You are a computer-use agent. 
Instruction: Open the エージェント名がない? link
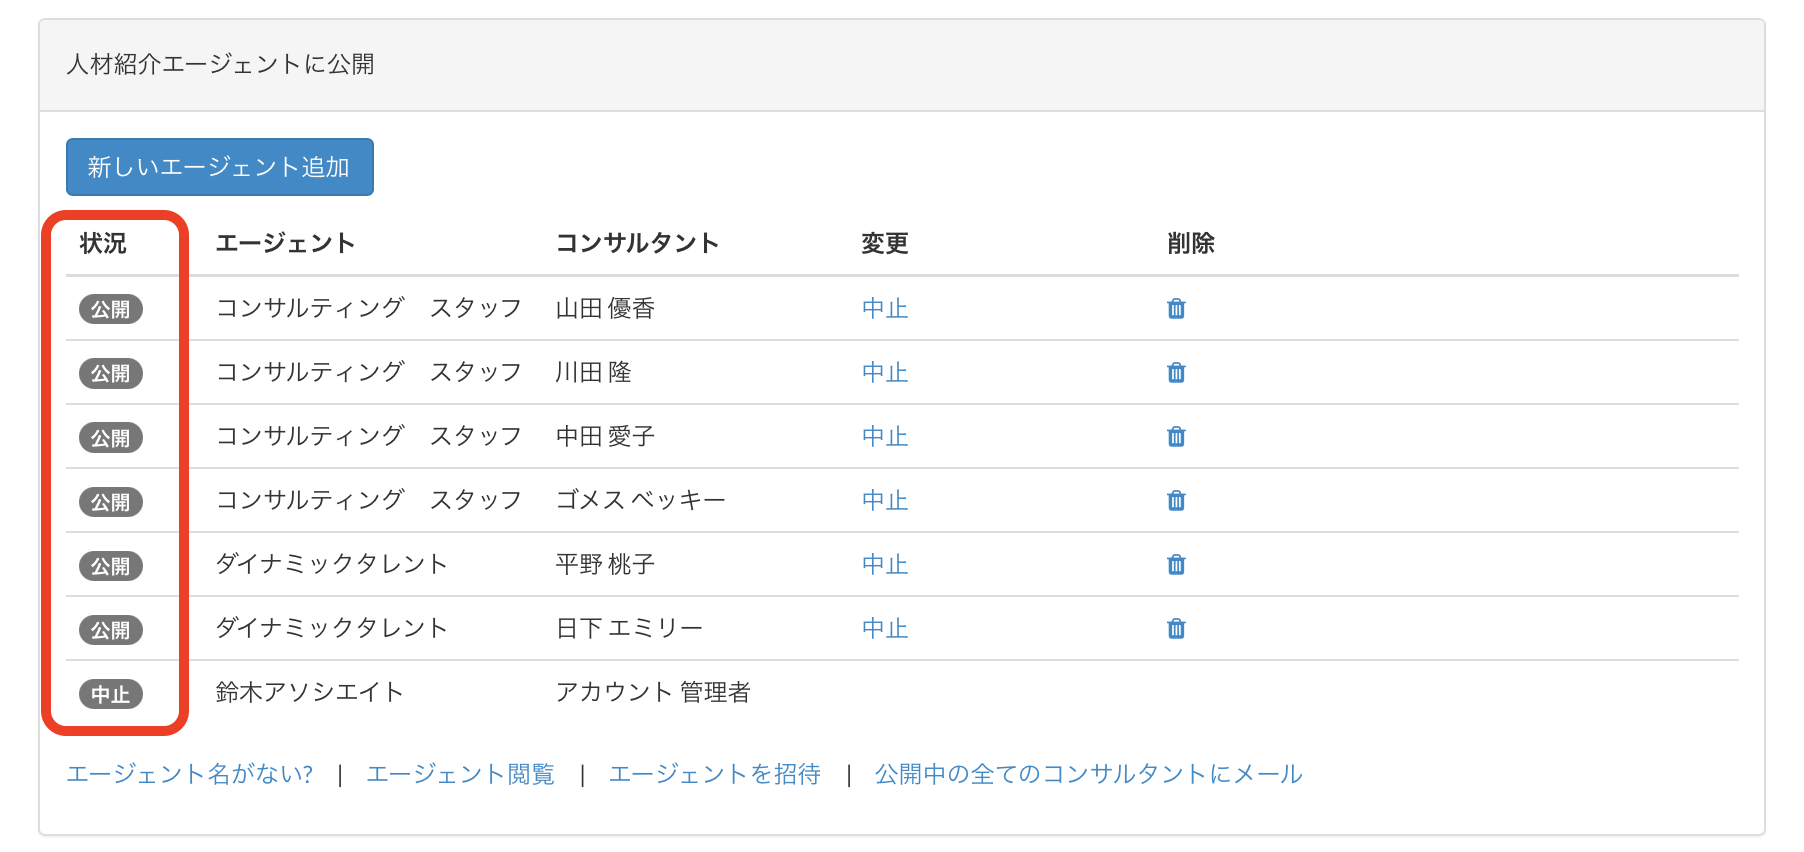point(189,774)
